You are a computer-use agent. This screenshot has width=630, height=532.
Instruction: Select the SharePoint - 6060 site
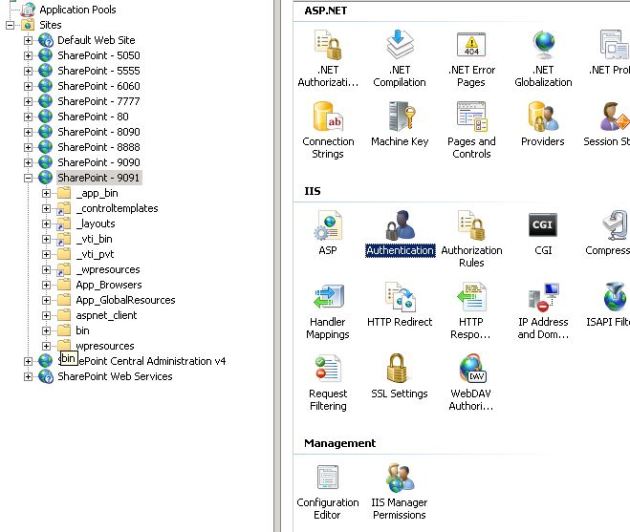(x=99, y=86)
